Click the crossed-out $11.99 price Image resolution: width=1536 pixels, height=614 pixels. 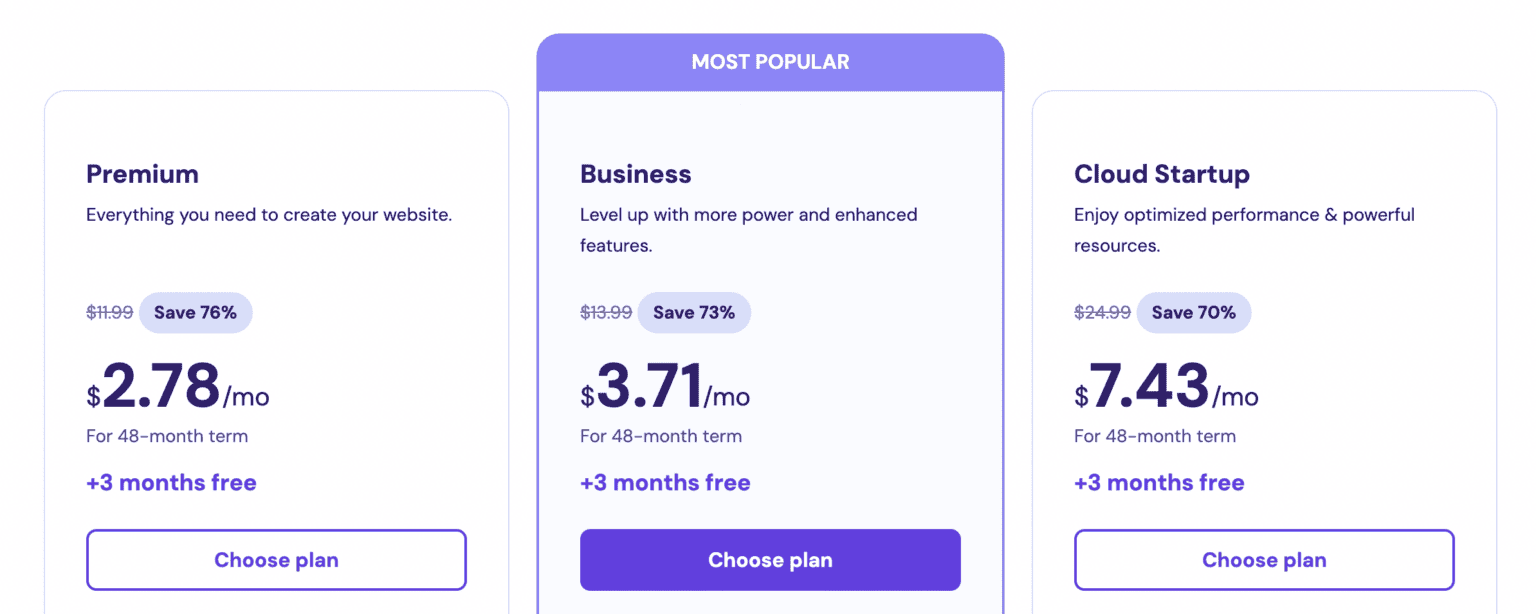click(109, 313)
